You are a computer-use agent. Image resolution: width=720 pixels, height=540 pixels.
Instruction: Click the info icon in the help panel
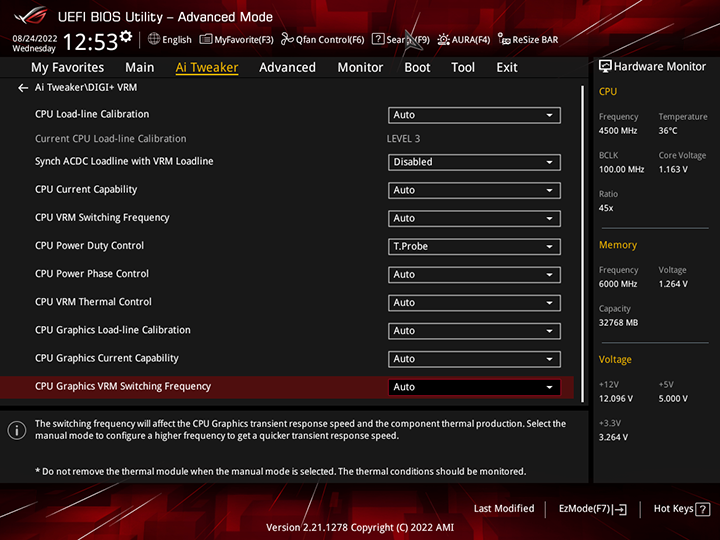(x=17, y=430)
